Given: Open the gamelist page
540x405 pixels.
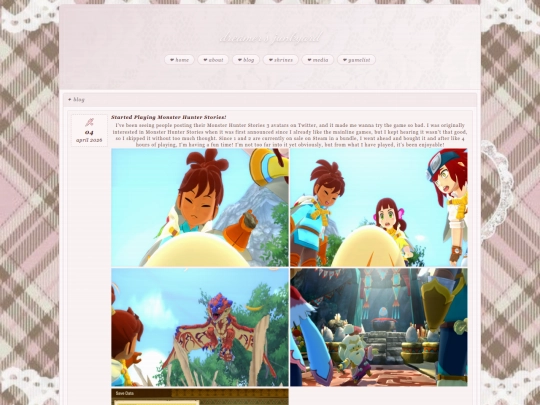Looking at the screenshot, I should point(356,60).
